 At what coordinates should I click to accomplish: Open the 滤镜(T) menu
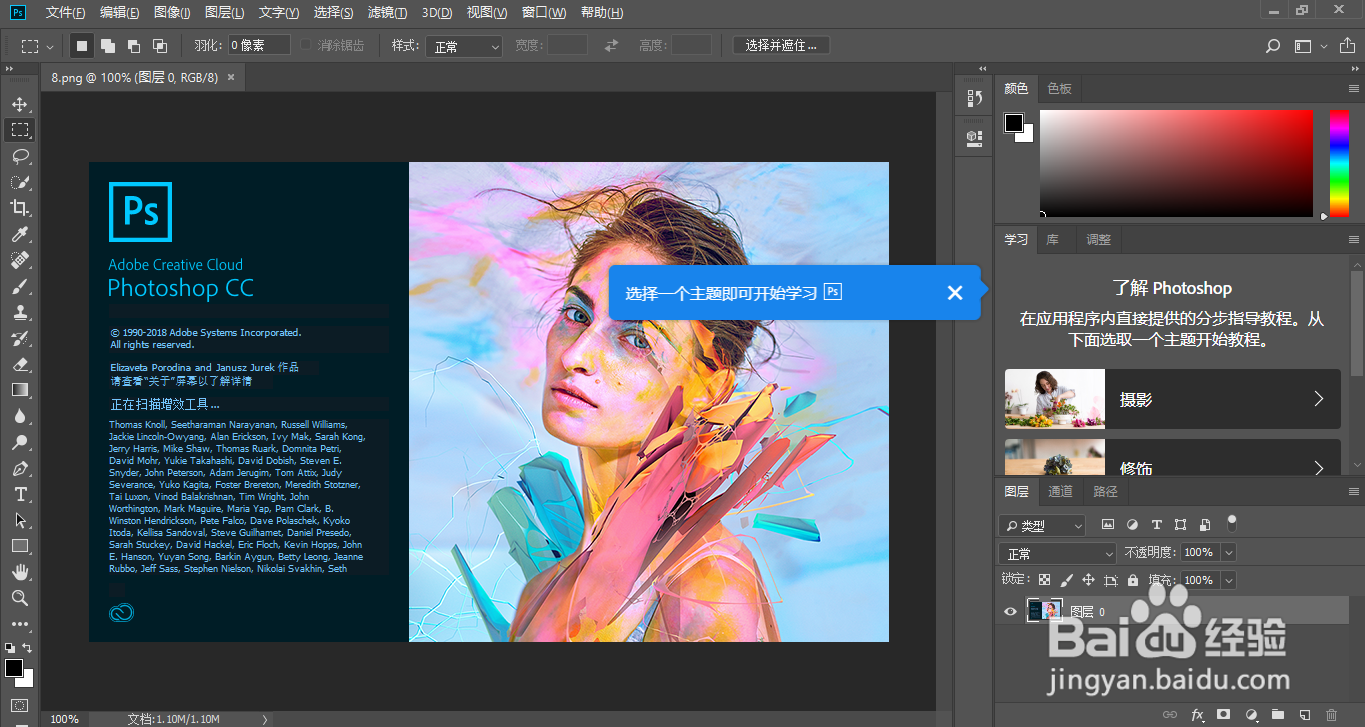pyautogui.click(x=387, y=13)
